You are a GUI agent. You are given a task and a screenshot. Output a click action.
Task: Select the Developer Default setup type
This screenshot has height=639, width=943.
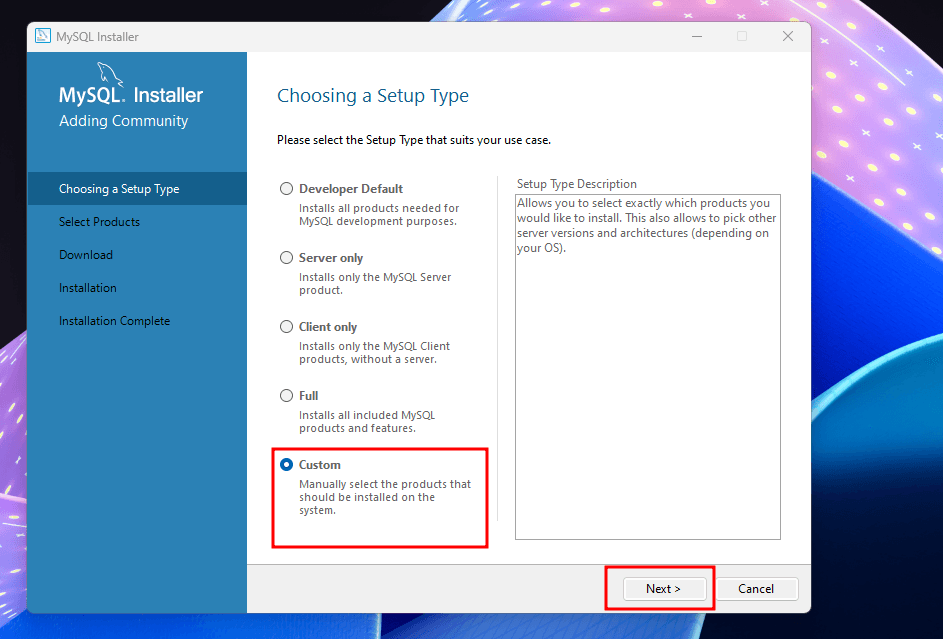click(286, 189)
